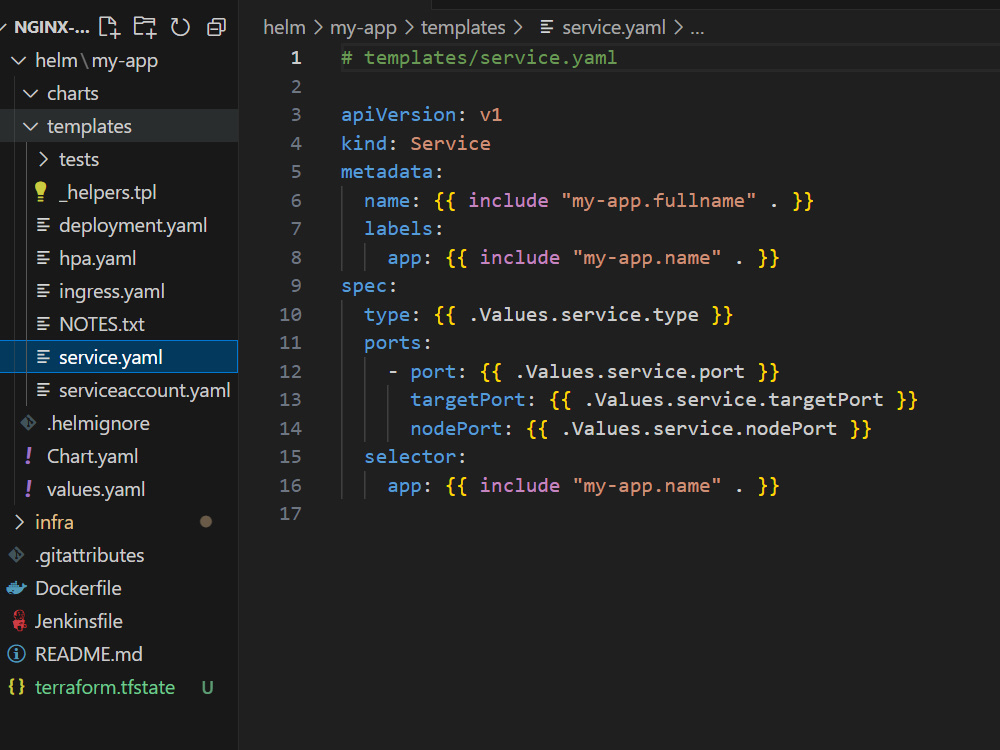Refresh the explorer file tree
1000x750 pixels.
[180, 27]
